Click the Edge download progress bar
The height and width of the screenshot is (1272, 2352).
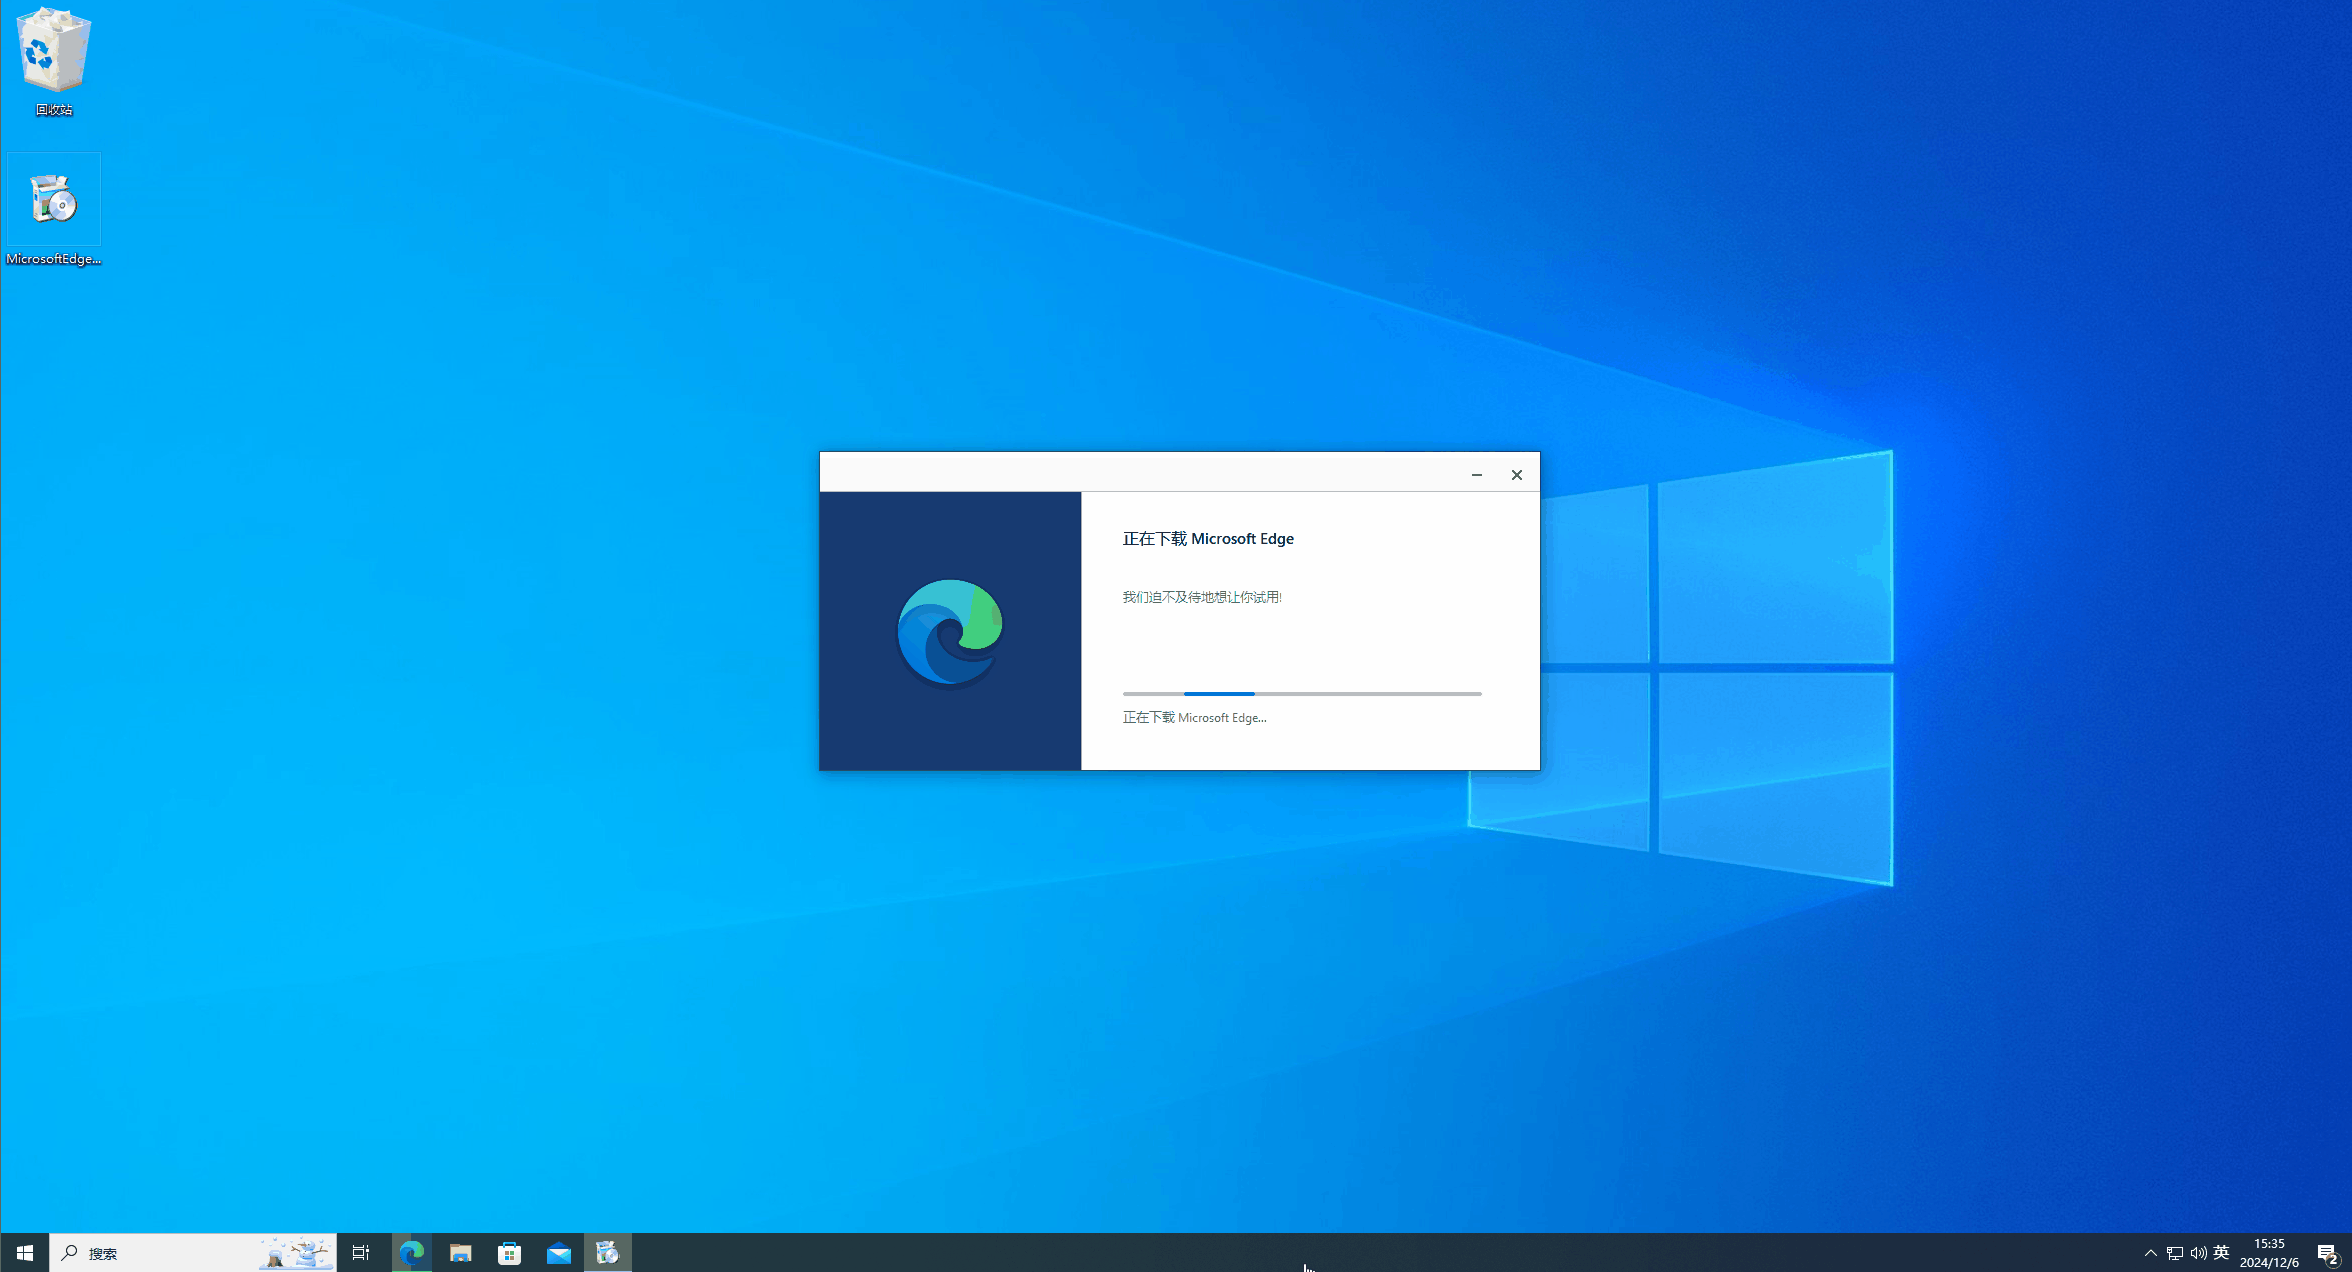pos(1301,693)
